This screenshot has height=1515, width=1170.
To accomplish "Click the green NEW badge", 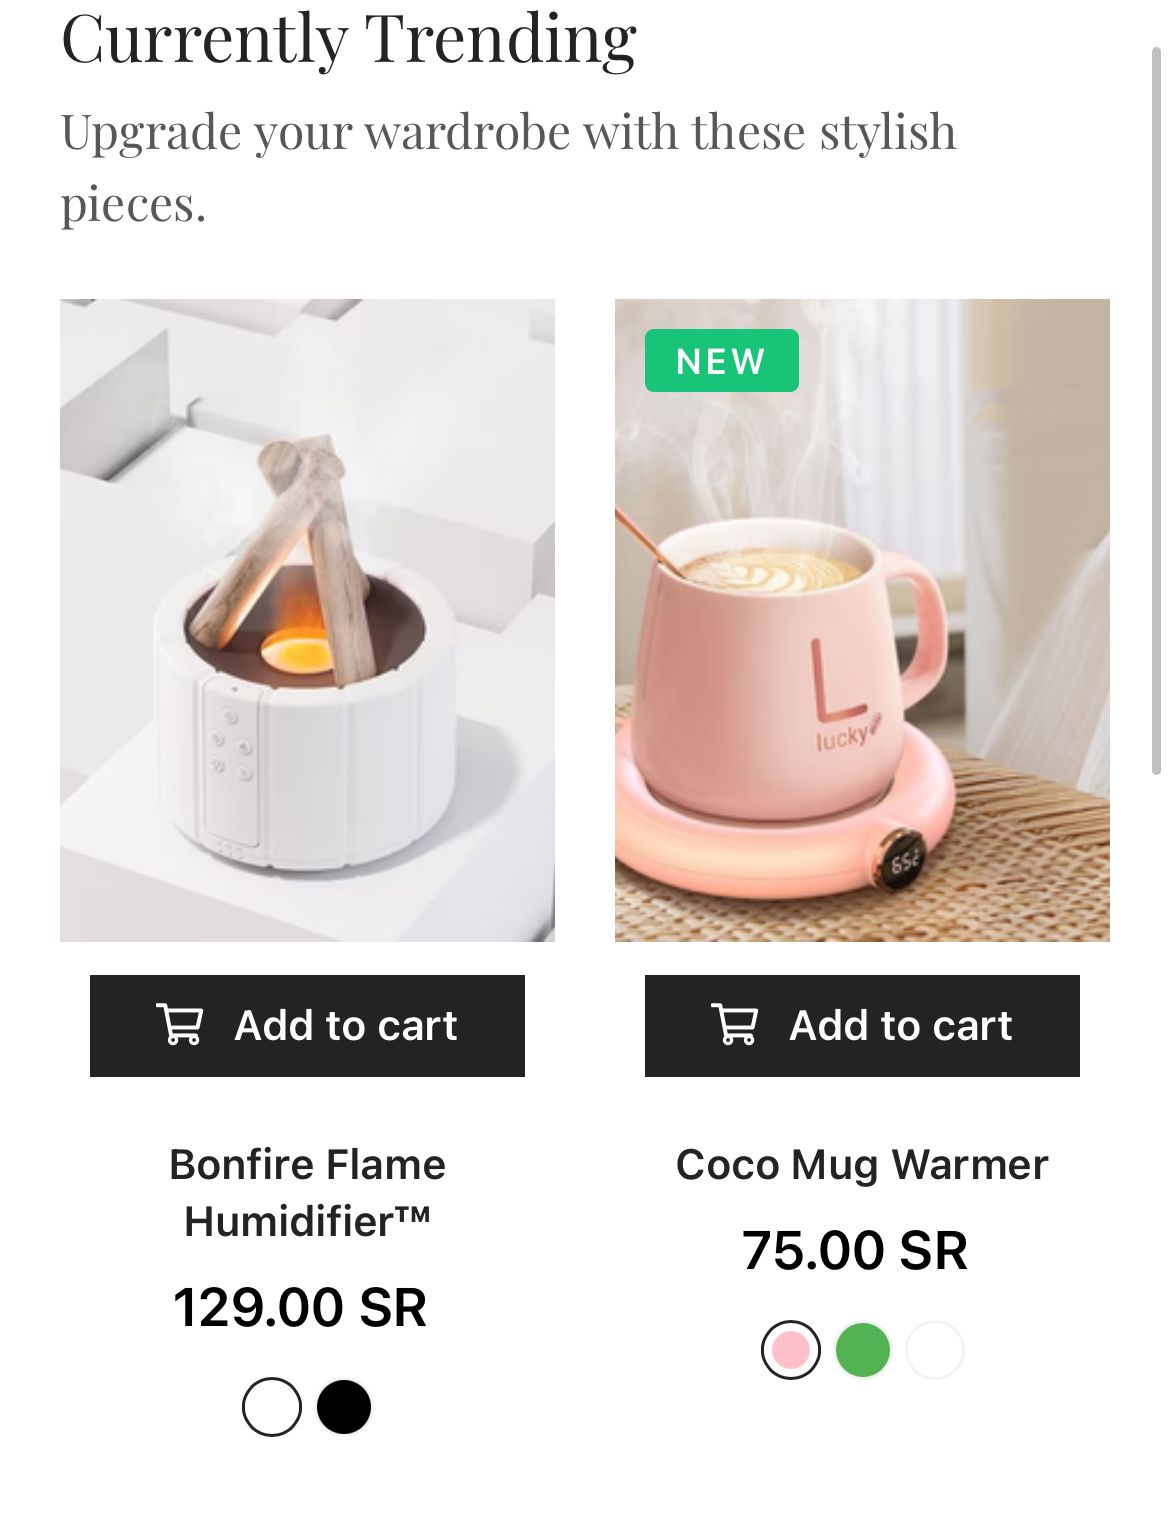I will (721, 361).
